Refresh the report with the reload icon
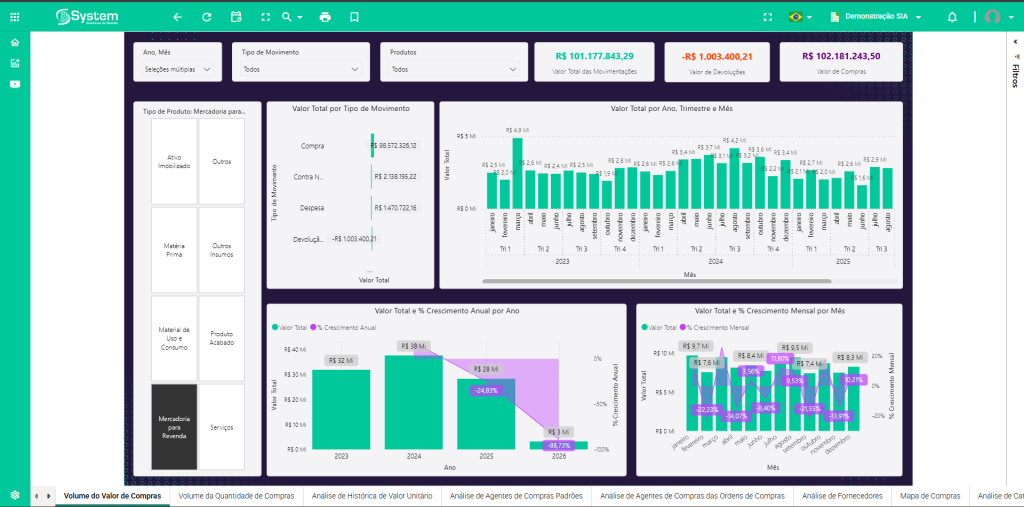 click(x=207, y=17)
